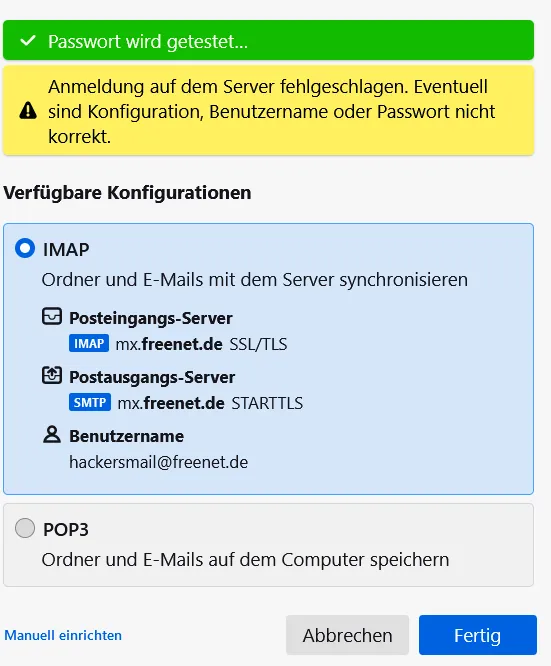Click the Postausgangs-Server outbox icon
This screenshot has width=551, height=666.
tap(52, 375)
